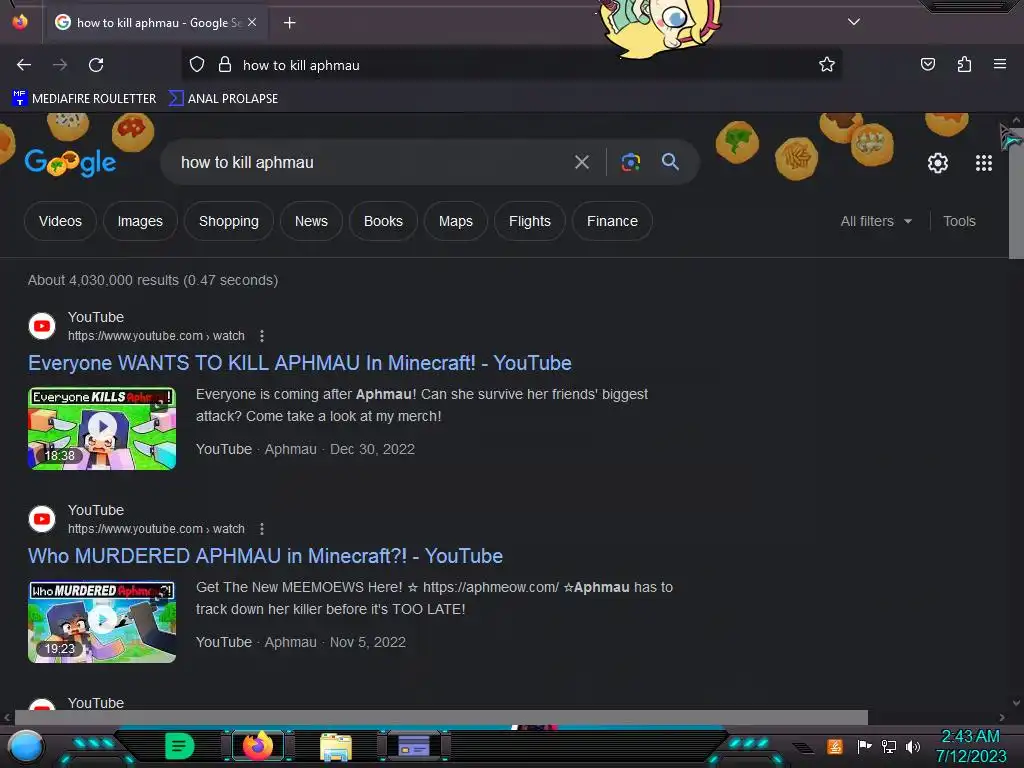Image resolution: width=1024 pixels, height=768 pixels.
Task: Open the Firefox extensions puzzle icon
Action: (x=964, y=64)
